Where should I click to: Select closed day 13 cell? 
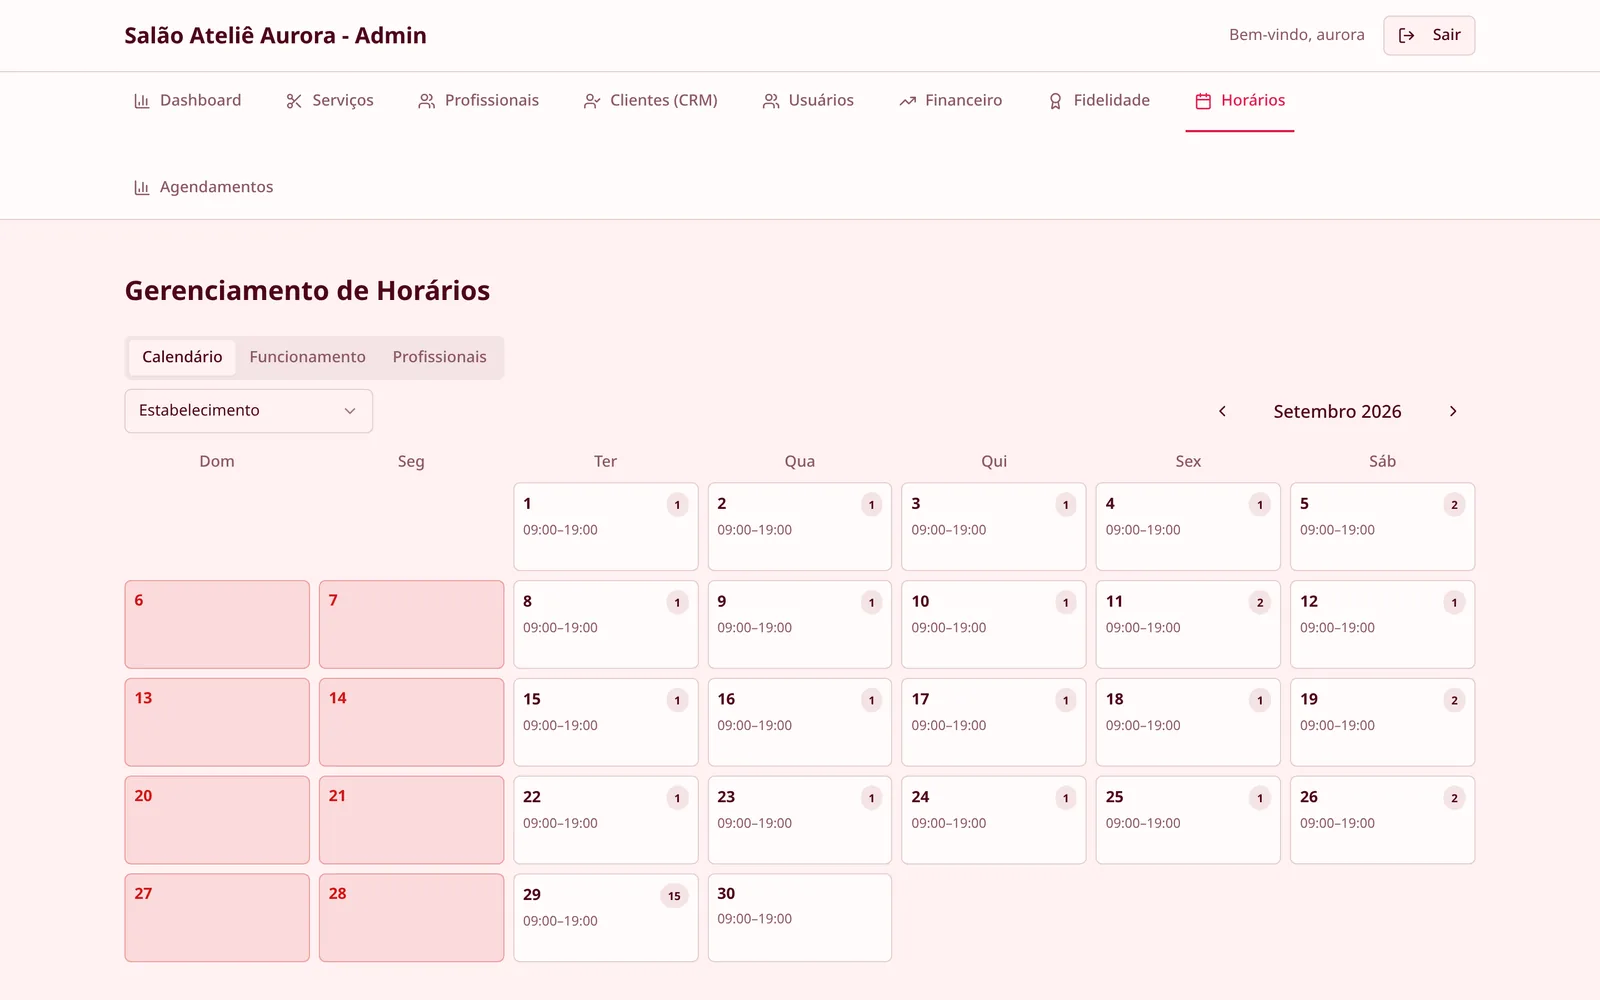(x=217, y=723)
